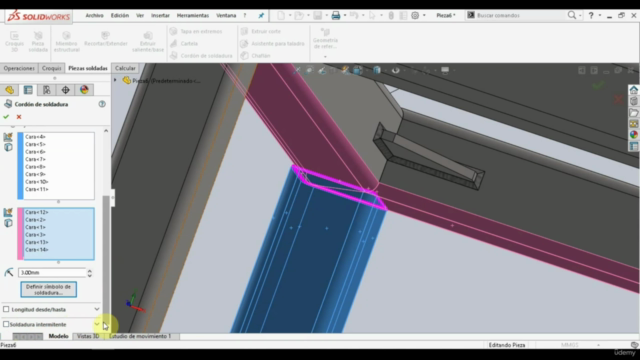Select Cara<11> in first selection list
The height and width of the screenshot is (360, 640).
click(x=37, y=189)
